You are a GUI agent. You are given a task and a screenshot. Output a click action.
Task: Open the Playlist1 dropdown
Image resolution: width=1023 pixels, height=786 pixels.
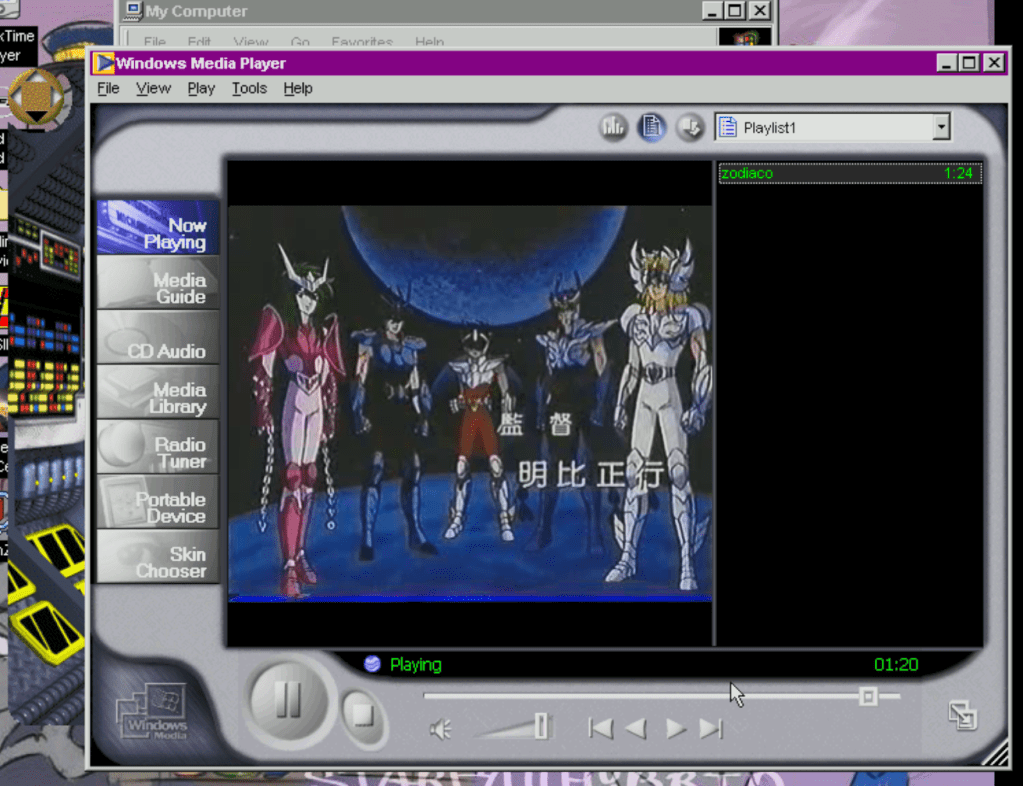(x=940, y=127)
